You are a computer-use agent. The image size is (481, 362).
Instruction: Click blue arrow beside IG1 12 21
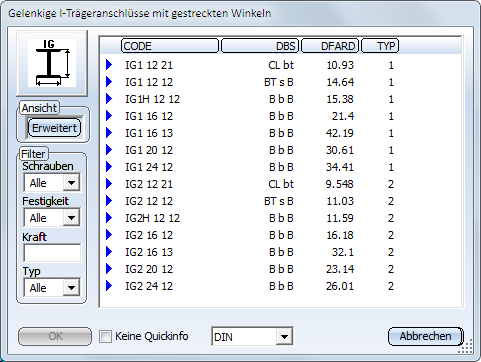tap(109, 65)
